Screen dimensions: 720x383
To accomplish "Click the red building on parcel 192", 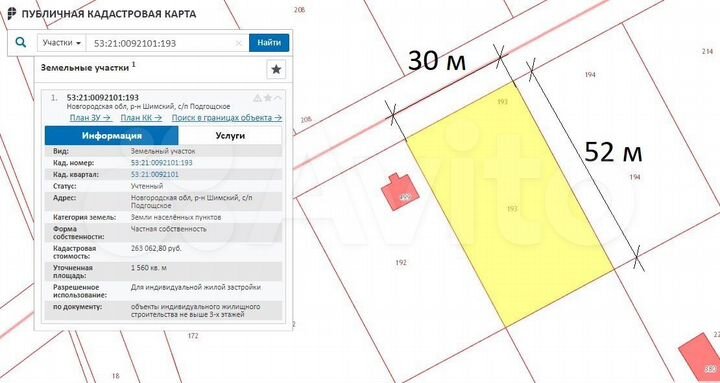I will 401,192.
